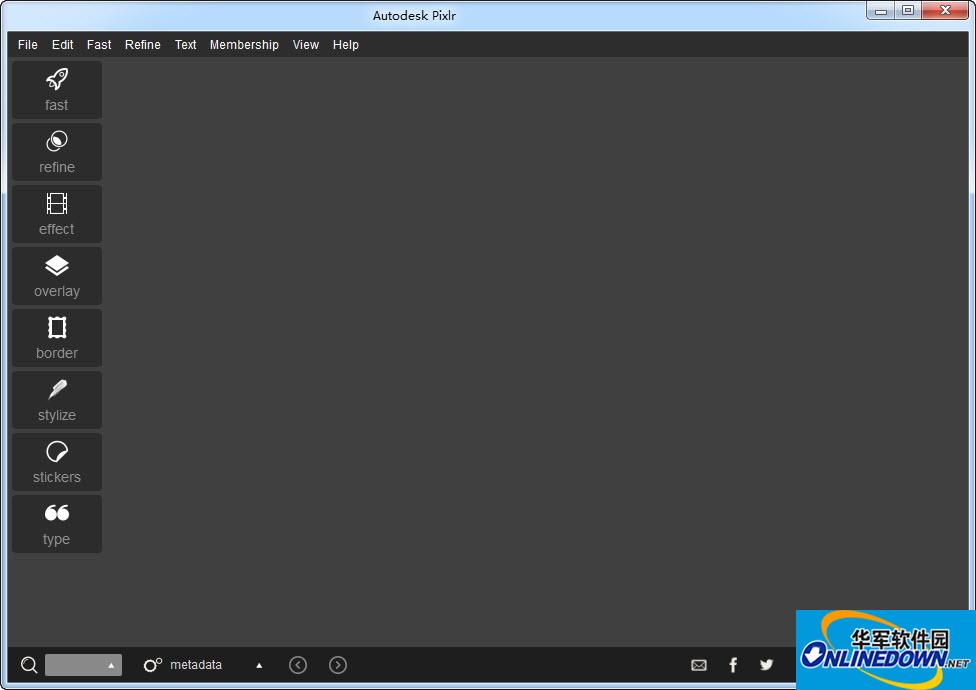Image resolution: width=976 pixels, height=690 pixels.
Task: Open the zoom level dropdown
Action: point(83,664)
